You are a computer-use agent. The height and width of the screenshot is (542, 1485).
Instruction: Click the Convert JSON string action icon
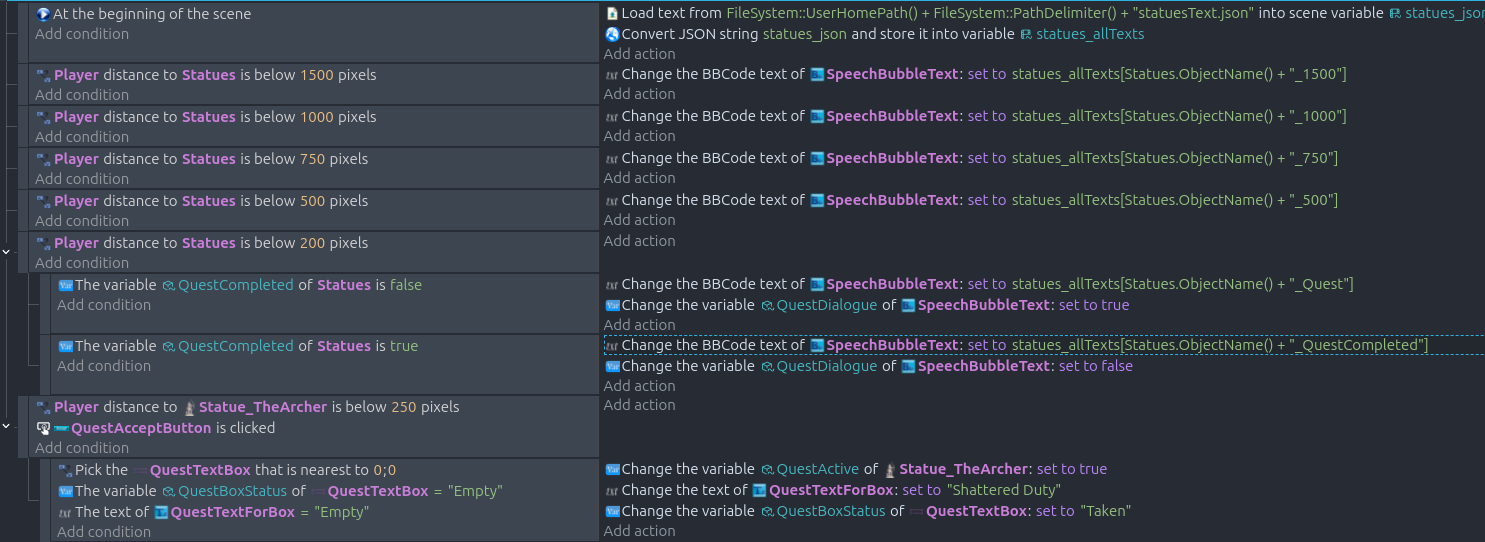coord(612,34)
